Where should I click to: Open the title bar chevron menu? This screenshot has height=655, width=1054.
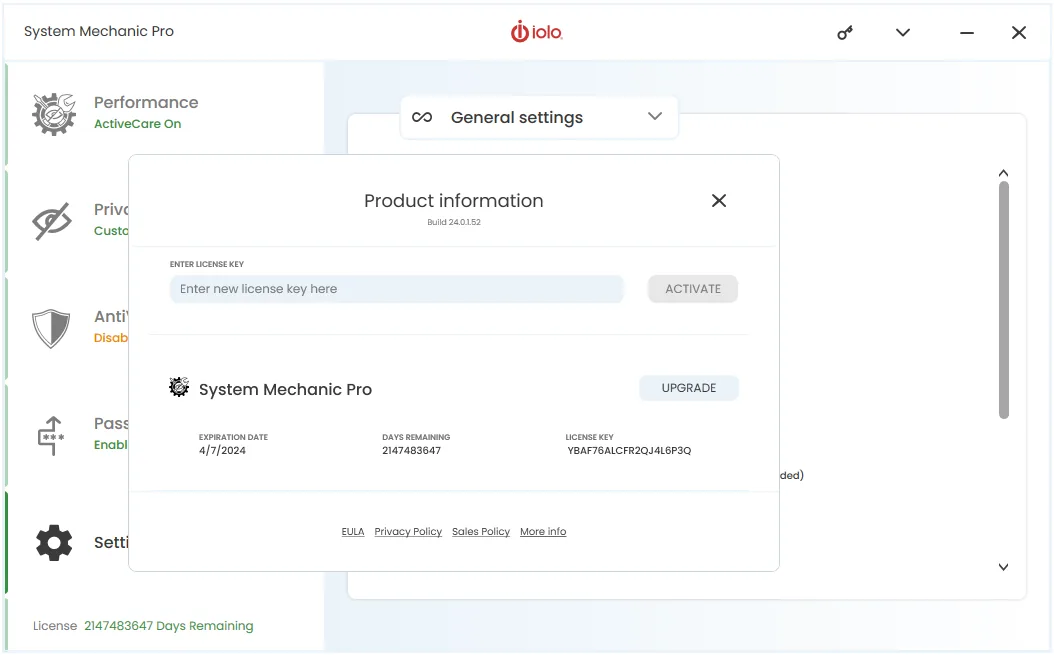[x=903, y=32]
